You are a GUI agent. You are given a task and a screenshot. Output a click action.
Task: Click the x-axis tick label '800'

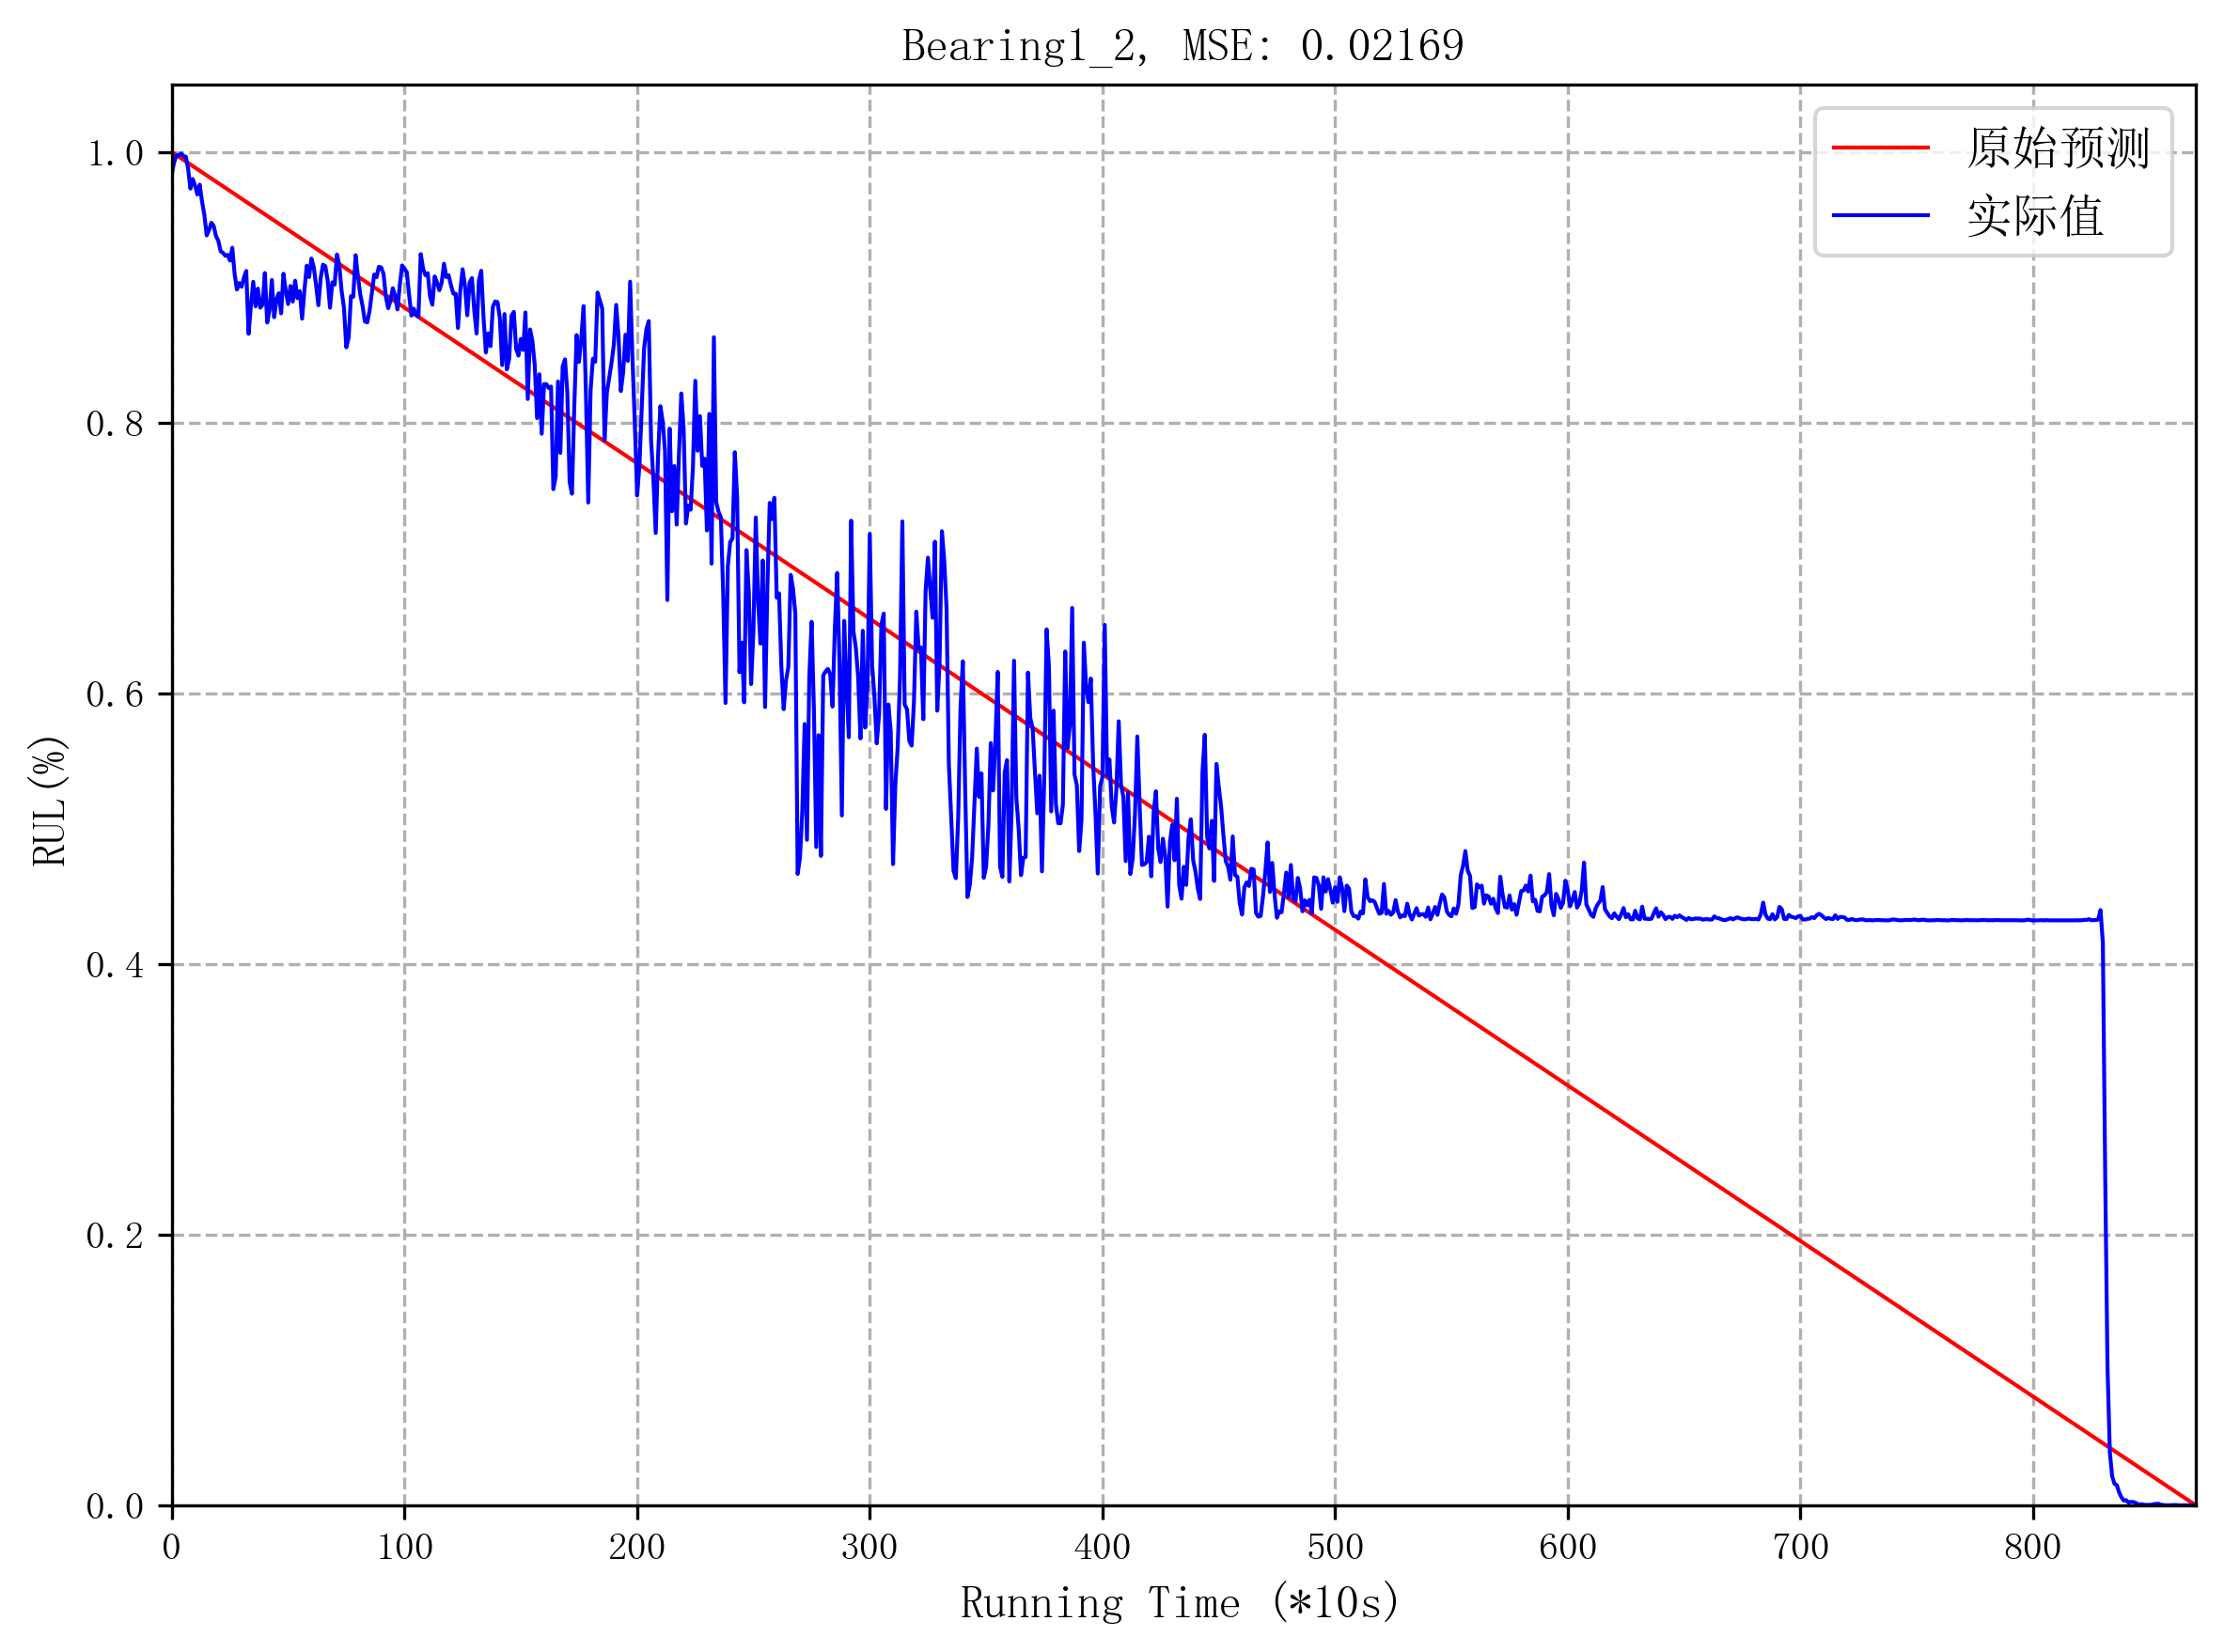point(2033,1547)
